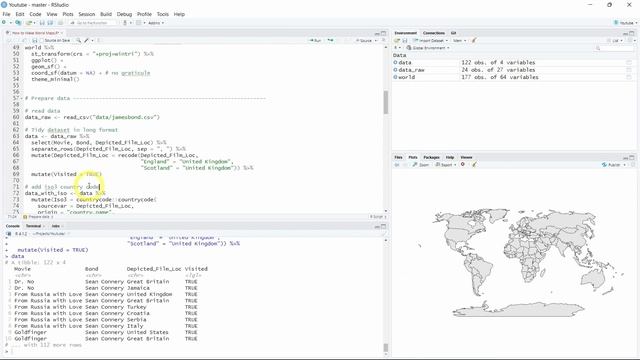Click the save workspace icon in Environment pane
640x360 pixels.
(405, 40)
